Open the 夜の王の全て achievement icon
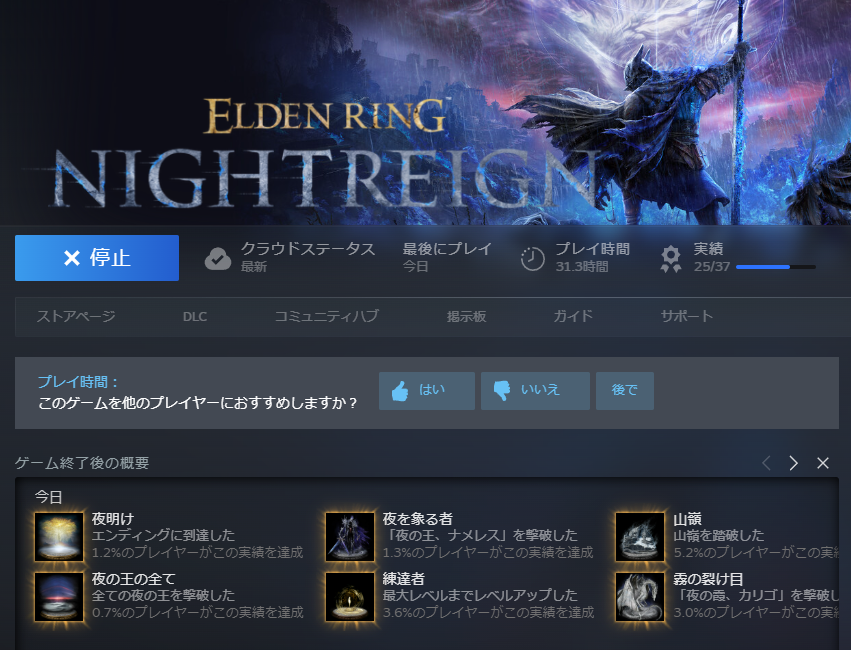 59,596
